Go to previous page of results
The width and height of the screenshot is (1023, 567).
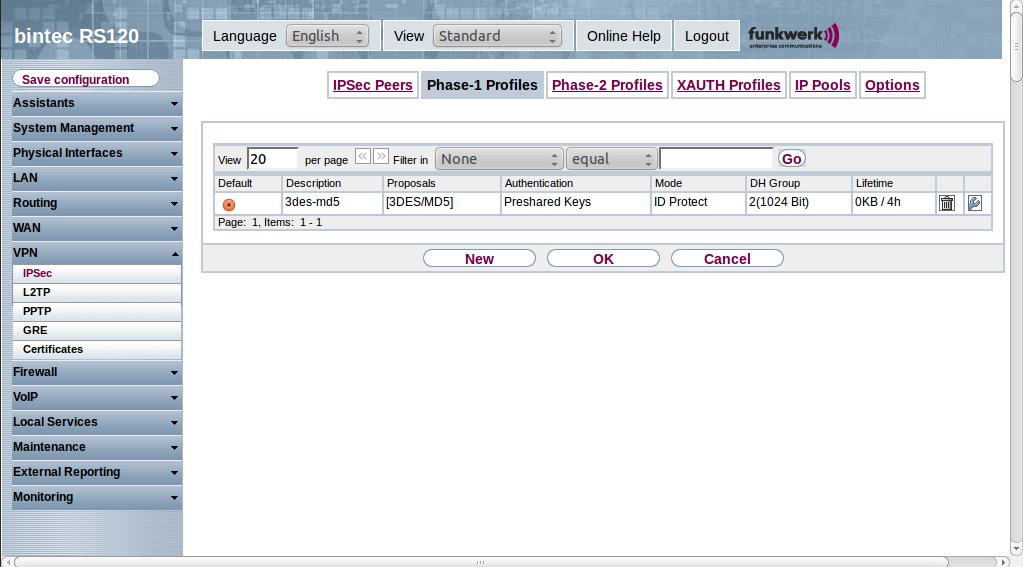click(363, 157)
